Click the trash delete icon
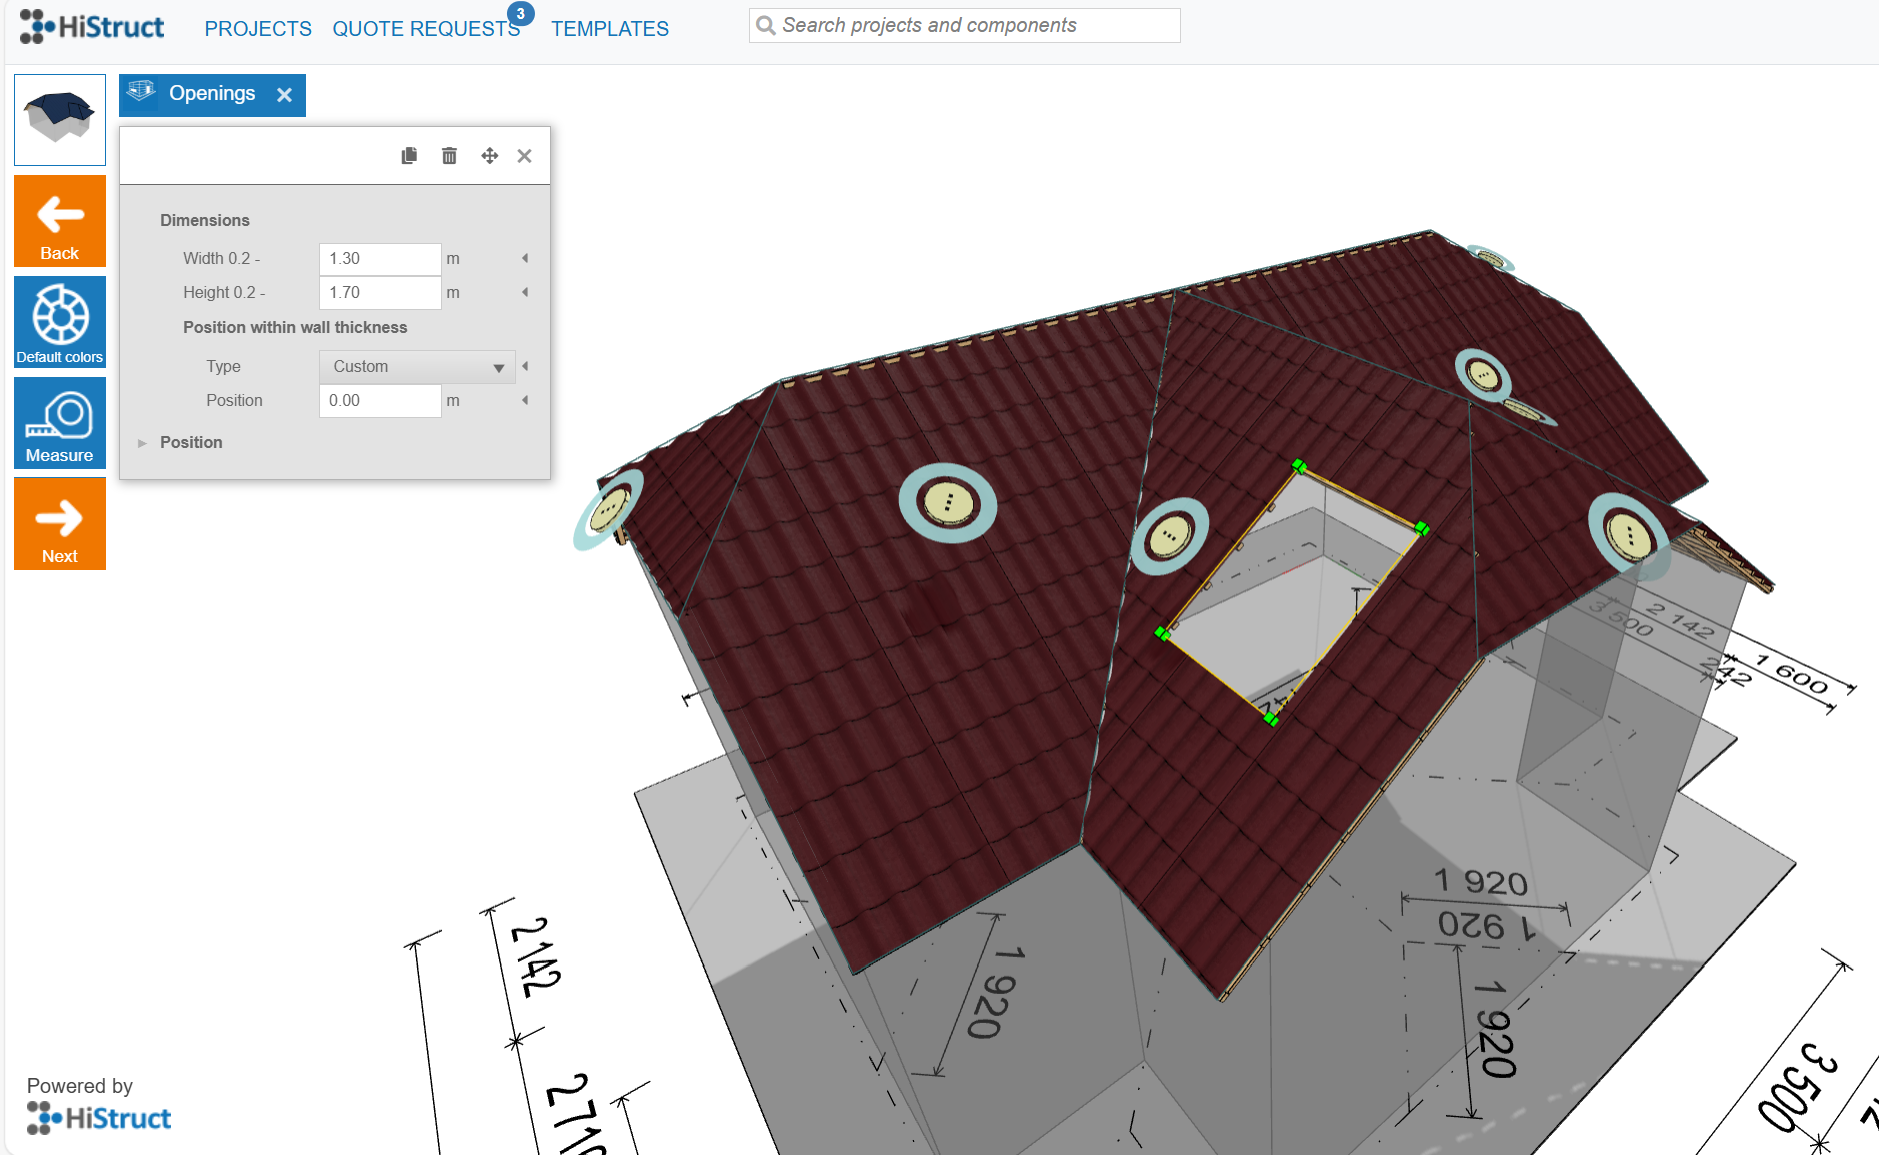Image resolution: width=1879 pixels, height=1155 pixels. click(x=449, y=156)
